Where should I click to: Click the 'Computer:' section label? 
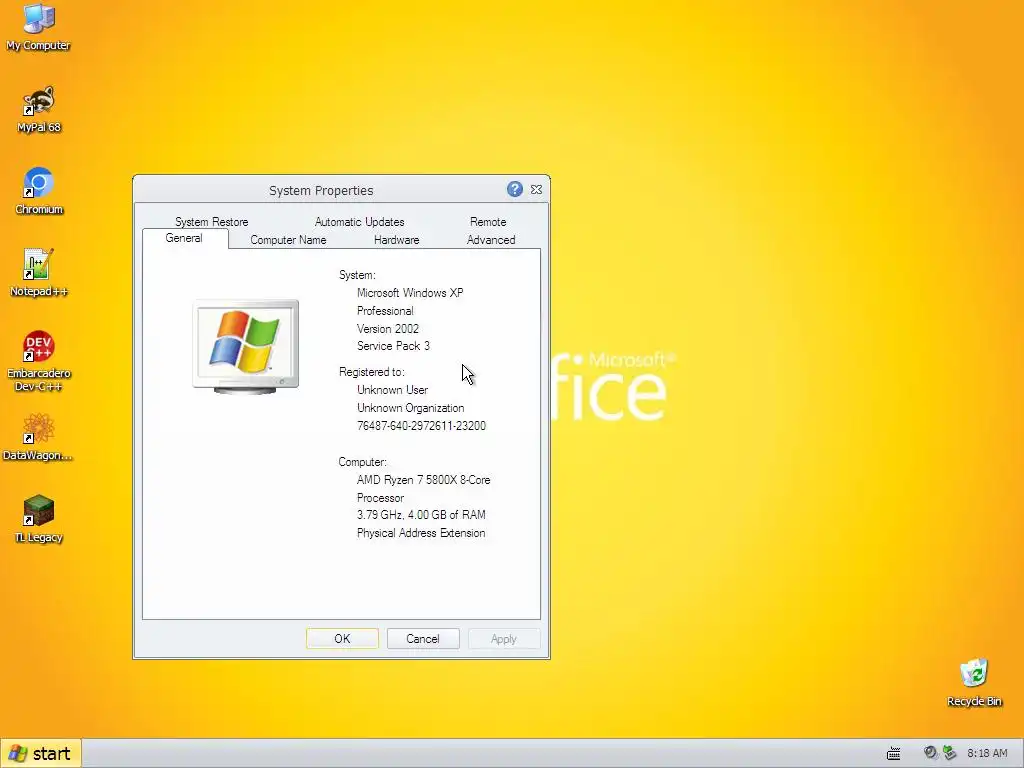[x=362, y=462]
